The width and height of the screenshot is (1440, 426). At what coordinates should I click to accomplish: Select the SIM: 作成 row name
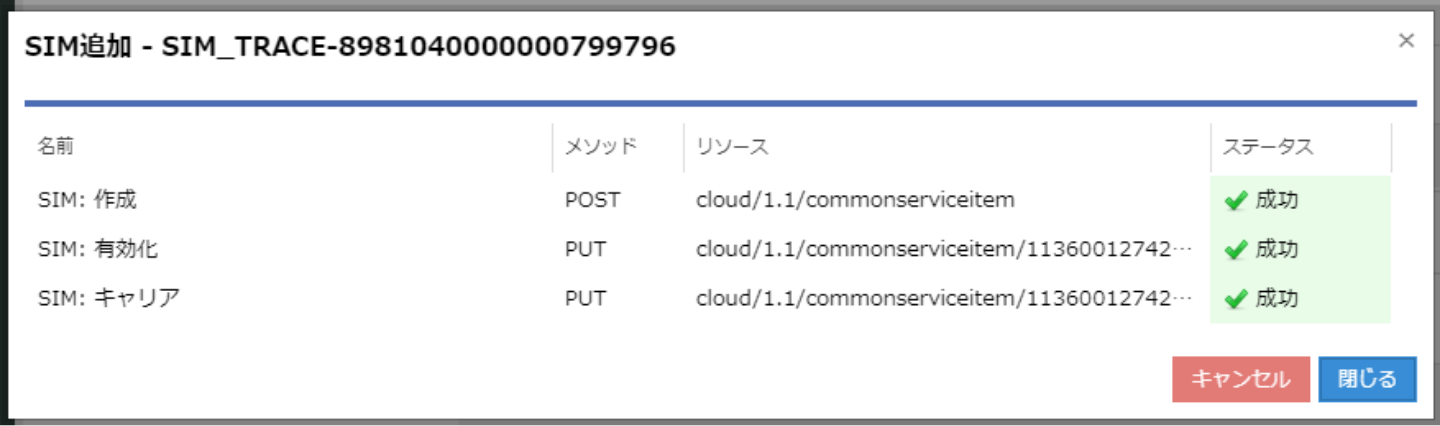point(87,200)
